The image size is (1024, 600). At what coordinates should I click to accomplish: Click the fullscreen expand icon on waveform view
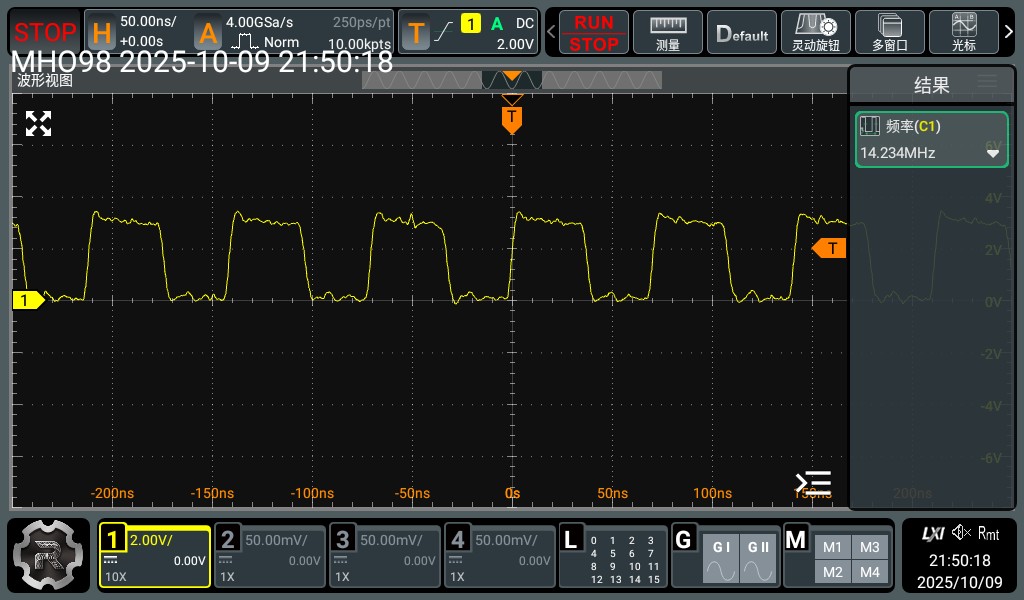coord(38,124)
